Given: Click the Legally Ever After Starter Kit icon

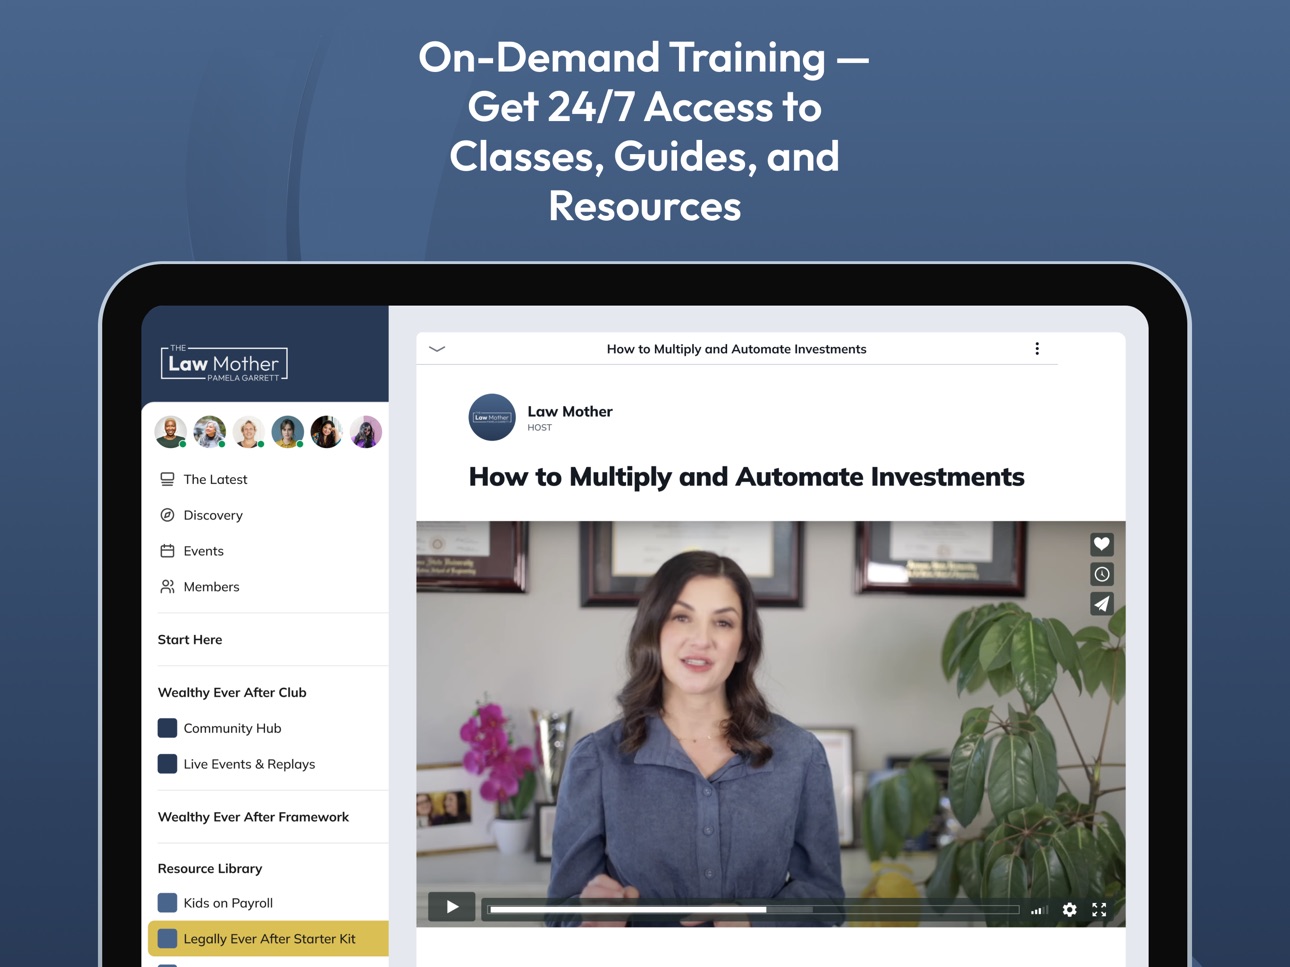Looking at the screenshot, I should click(x=167, y=939).
